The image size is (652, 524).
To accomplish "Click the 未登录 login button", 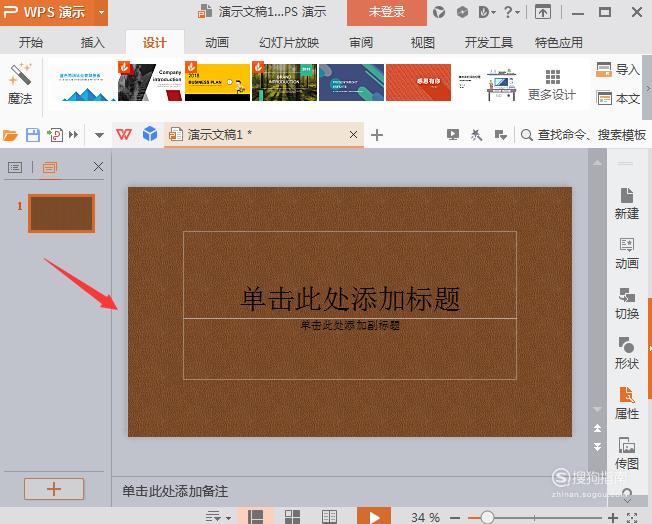I will pos(387,12).
